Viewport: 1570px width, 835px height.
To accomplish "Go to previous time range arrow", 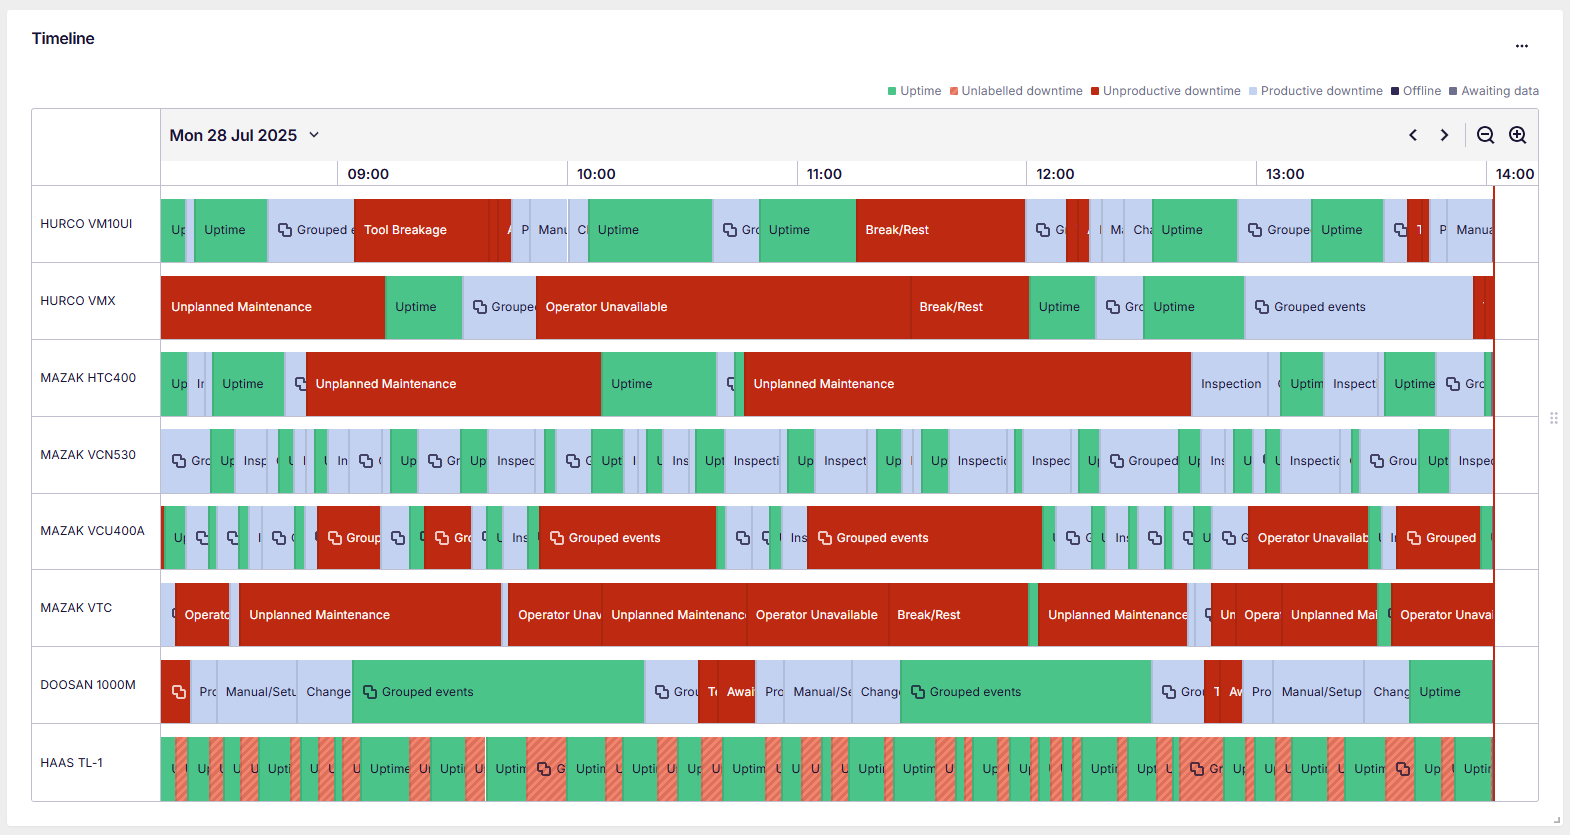I will click(x=1413, y=135).
